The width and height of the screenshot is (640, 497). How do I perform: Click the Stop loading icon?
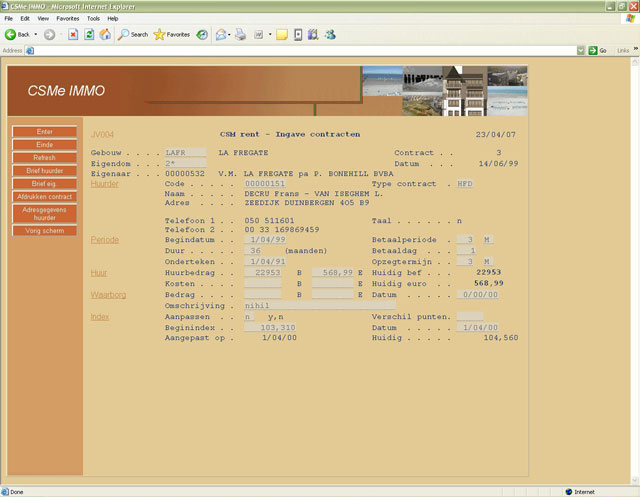tap(73, 34)
